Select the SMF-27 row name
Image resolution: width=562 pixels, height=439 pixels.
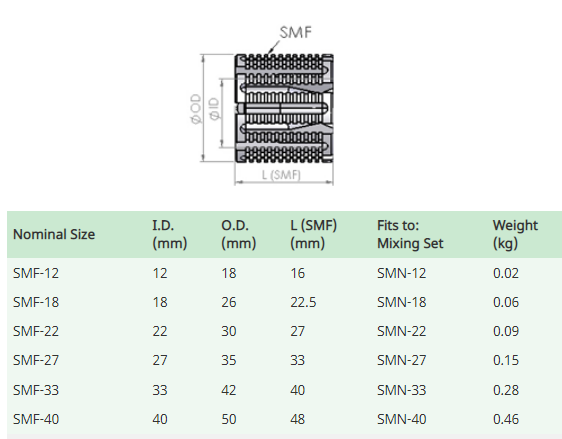pos(36,360)
